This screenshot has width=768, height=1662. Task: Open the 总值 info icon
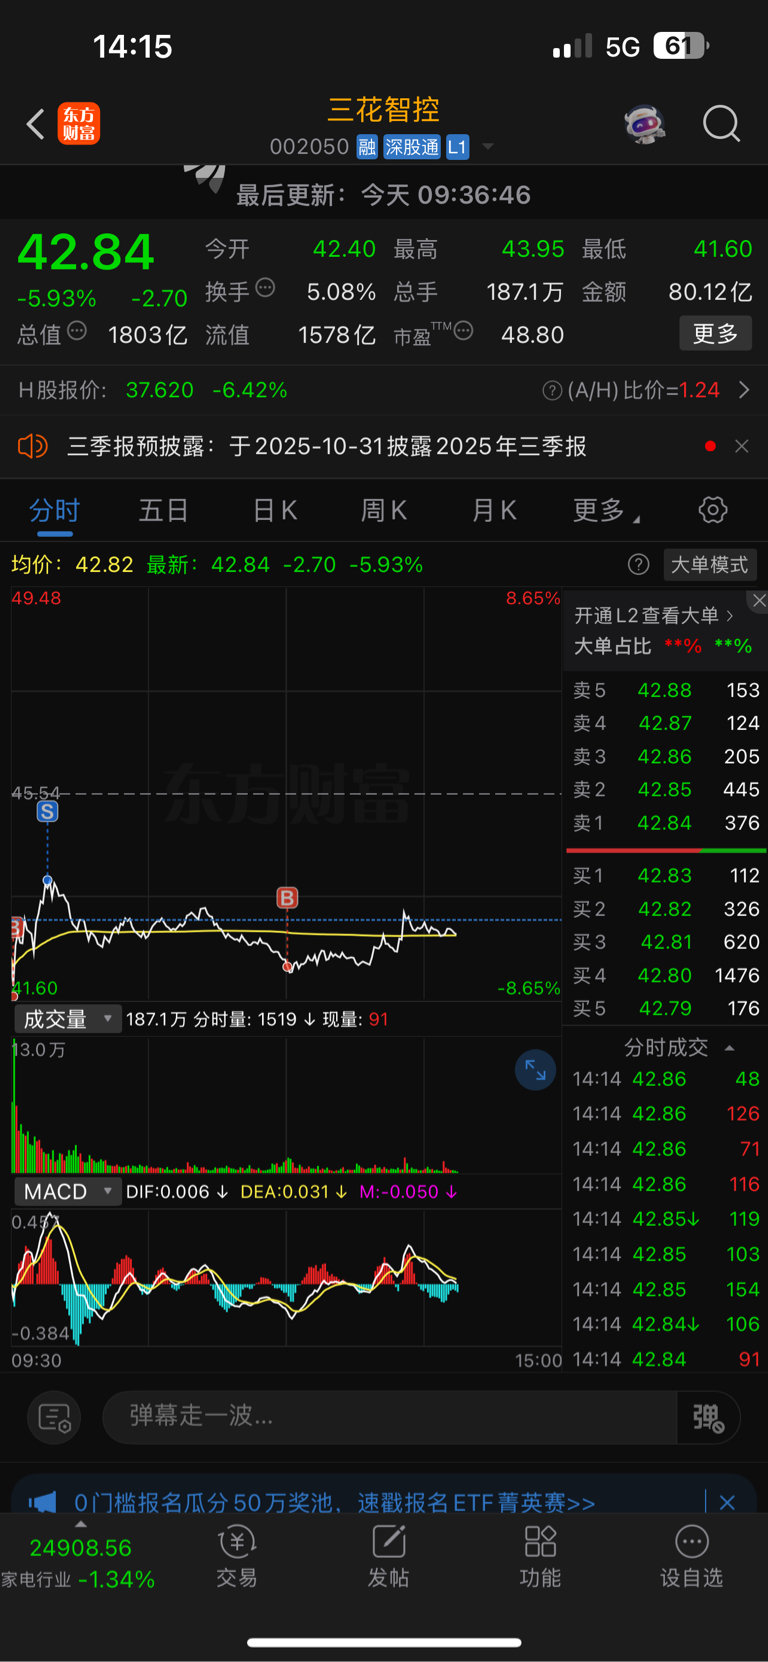(x=77, y=331)
